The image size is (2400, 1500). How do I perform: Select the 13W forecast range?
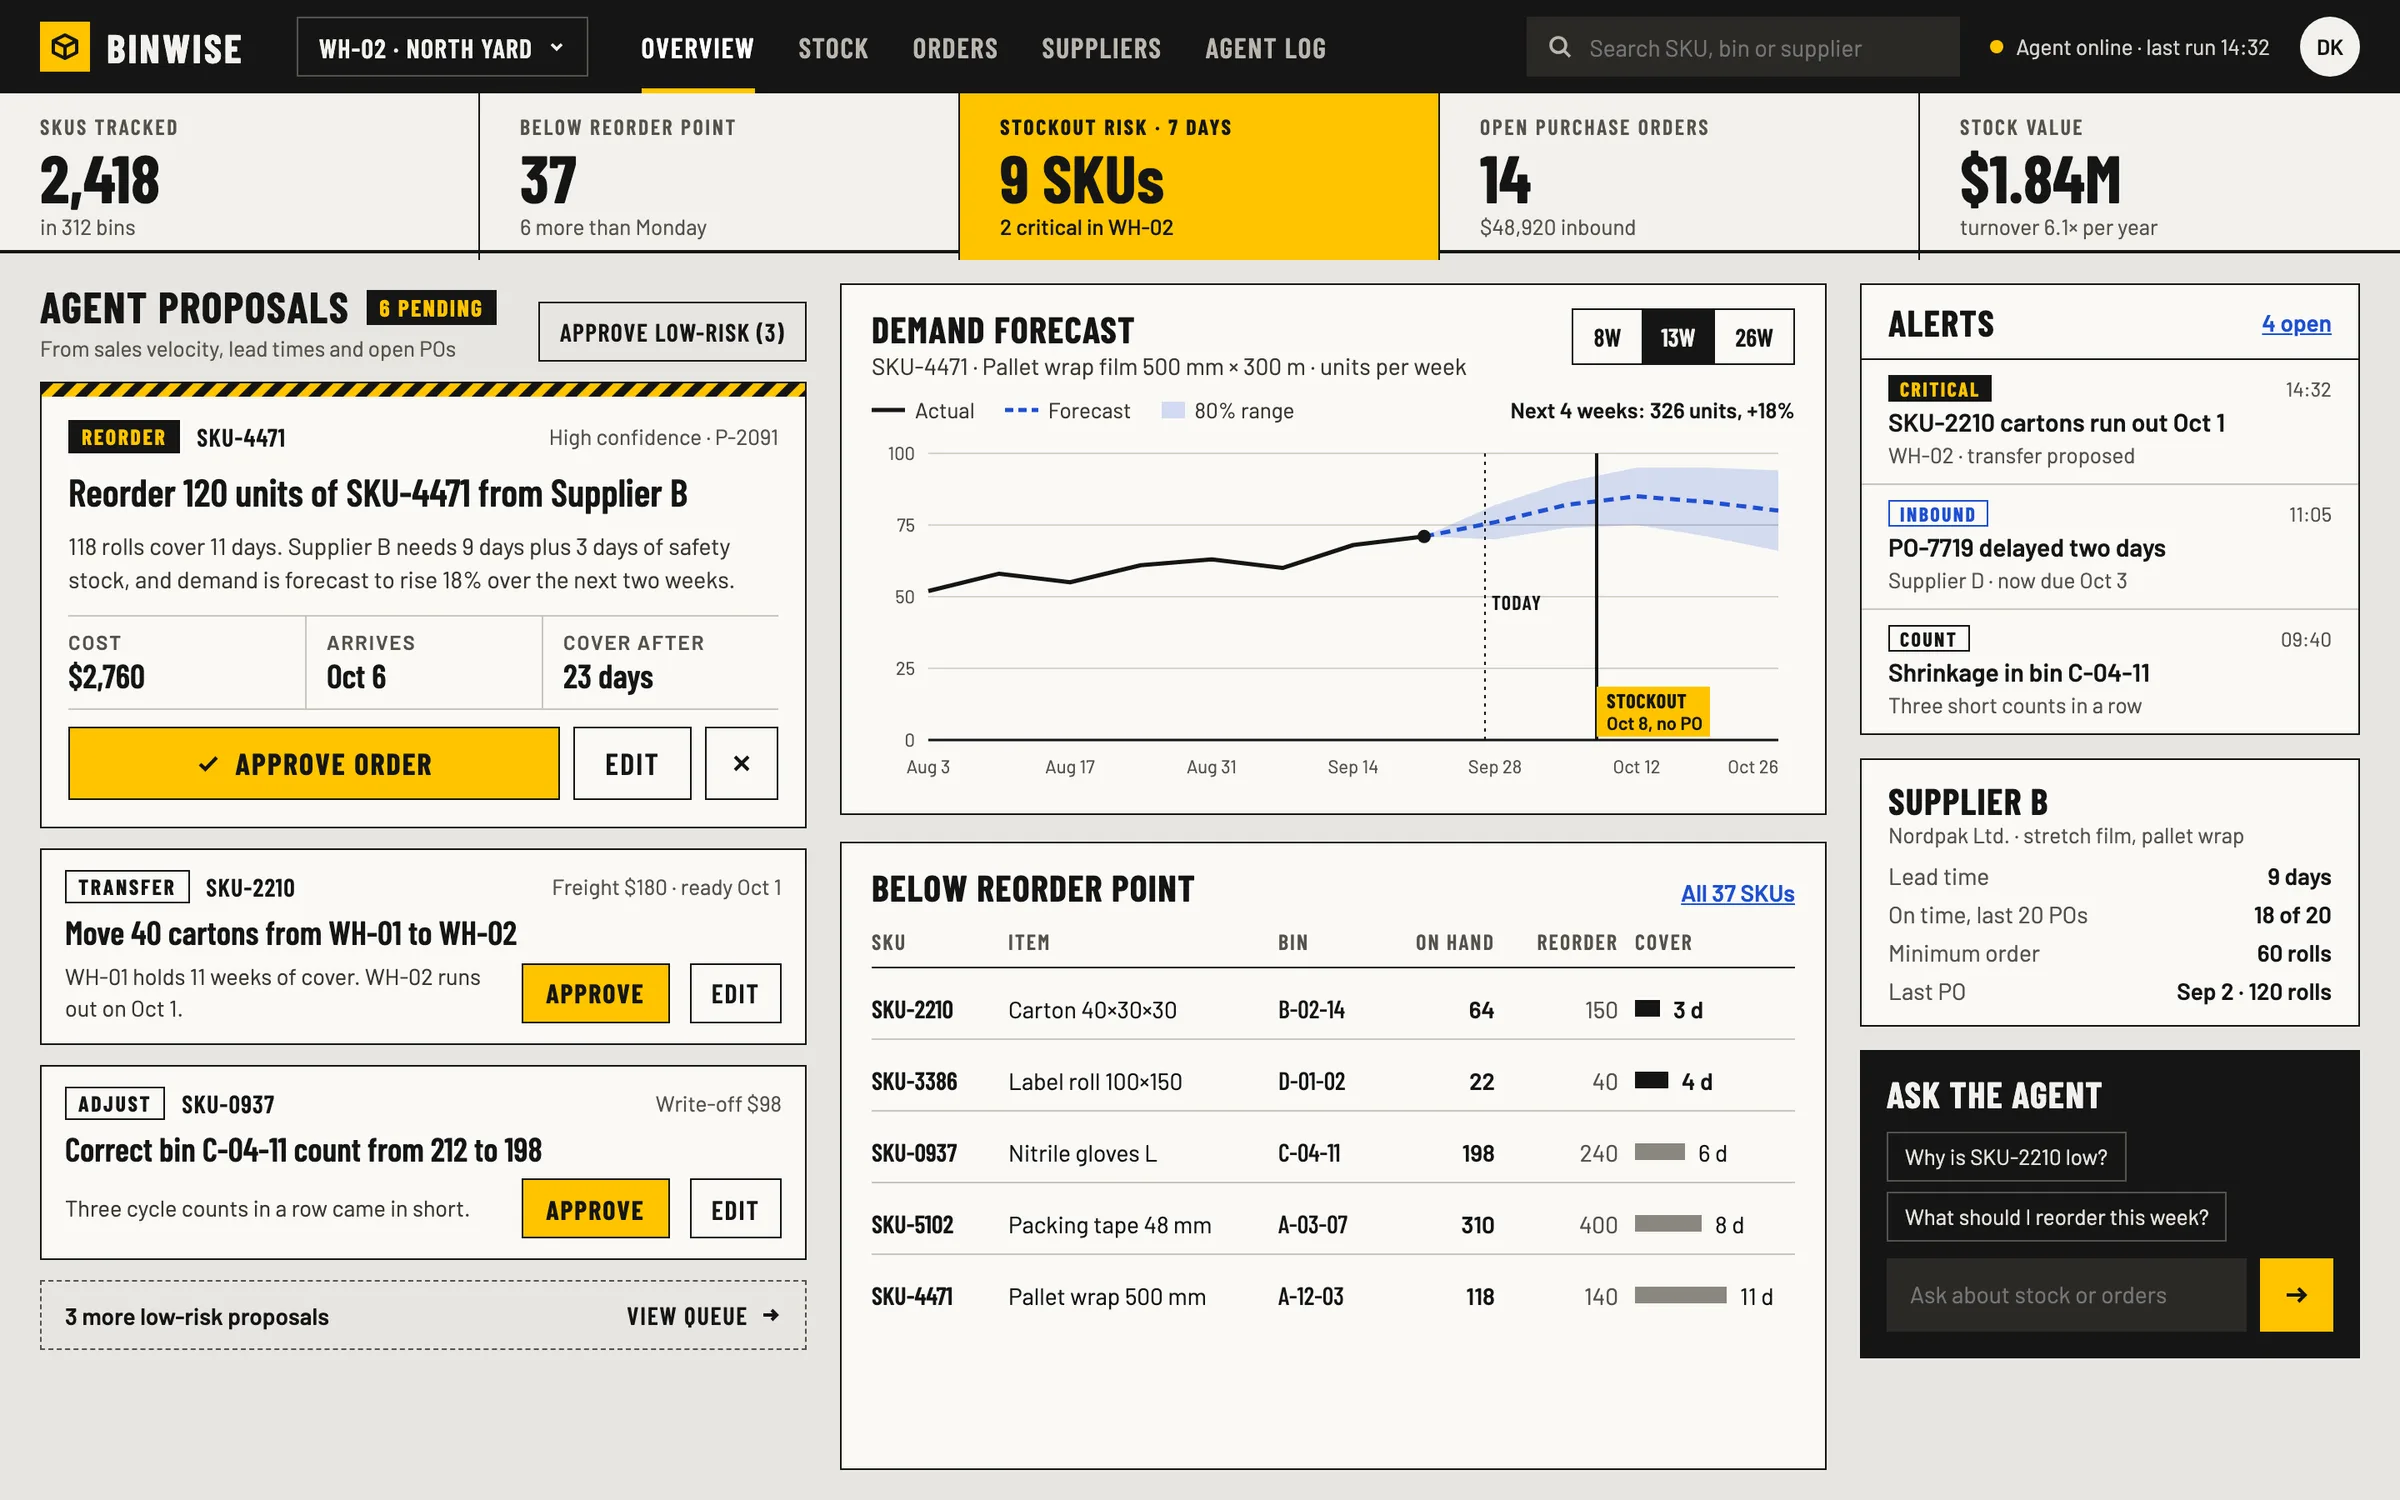(x=1678, y=337)
